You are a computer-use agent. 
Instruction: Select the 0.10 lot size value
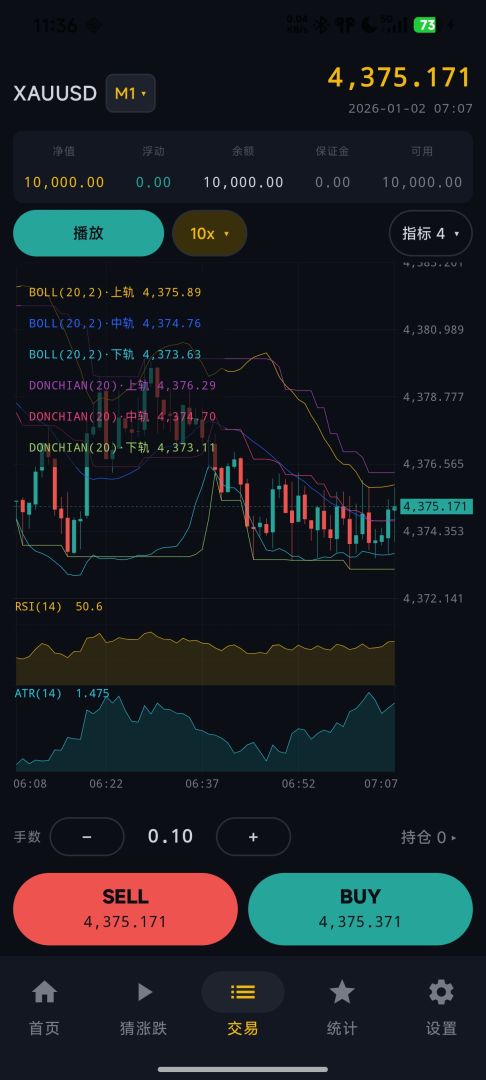170,836
